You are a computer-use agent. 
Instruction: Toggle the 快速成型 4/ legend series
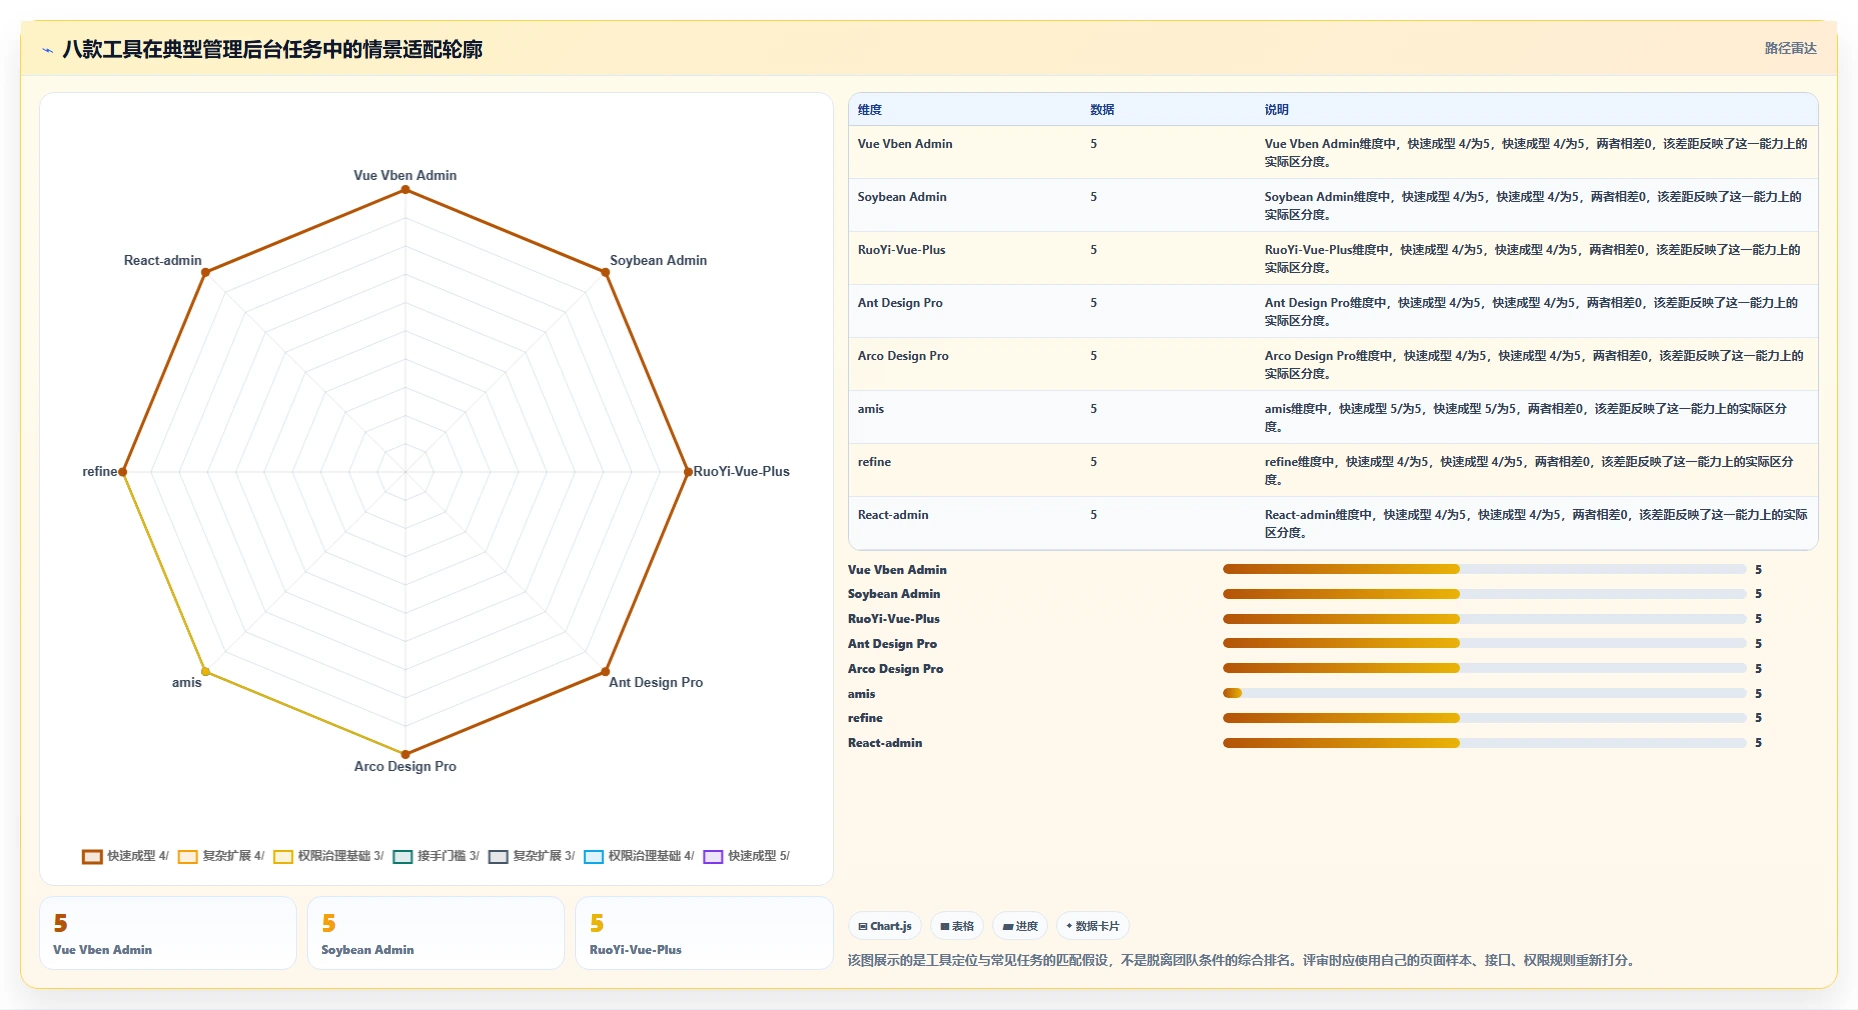(125, 856)
